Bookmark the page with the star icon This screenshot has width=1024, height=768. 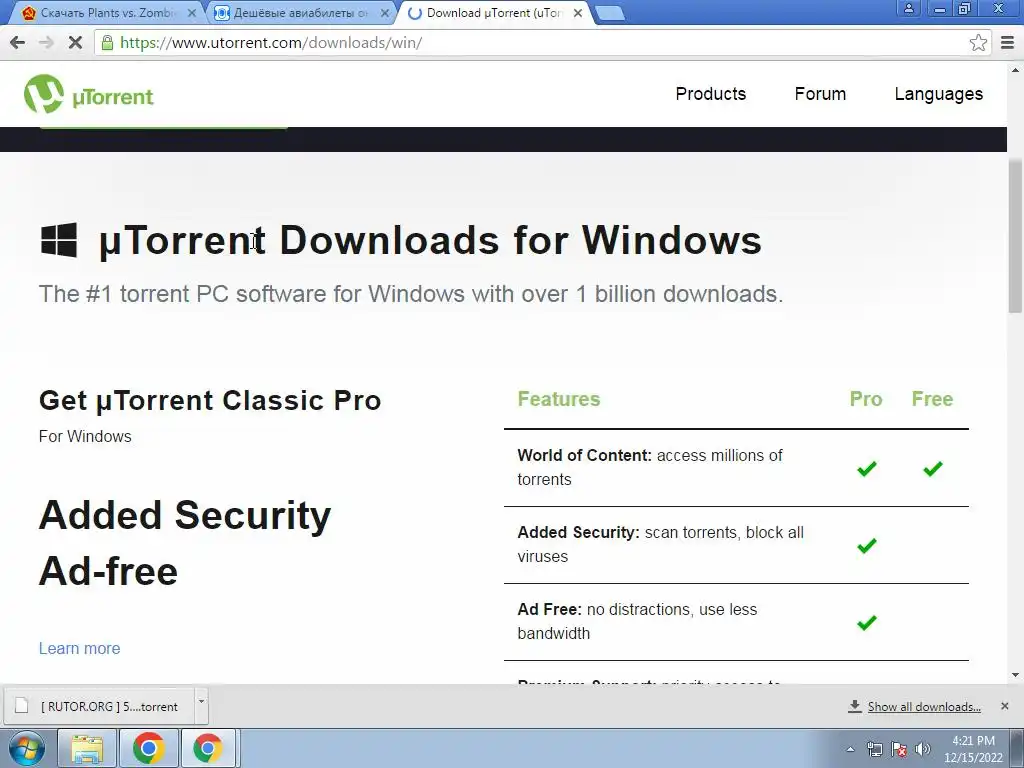coord(978,43)
